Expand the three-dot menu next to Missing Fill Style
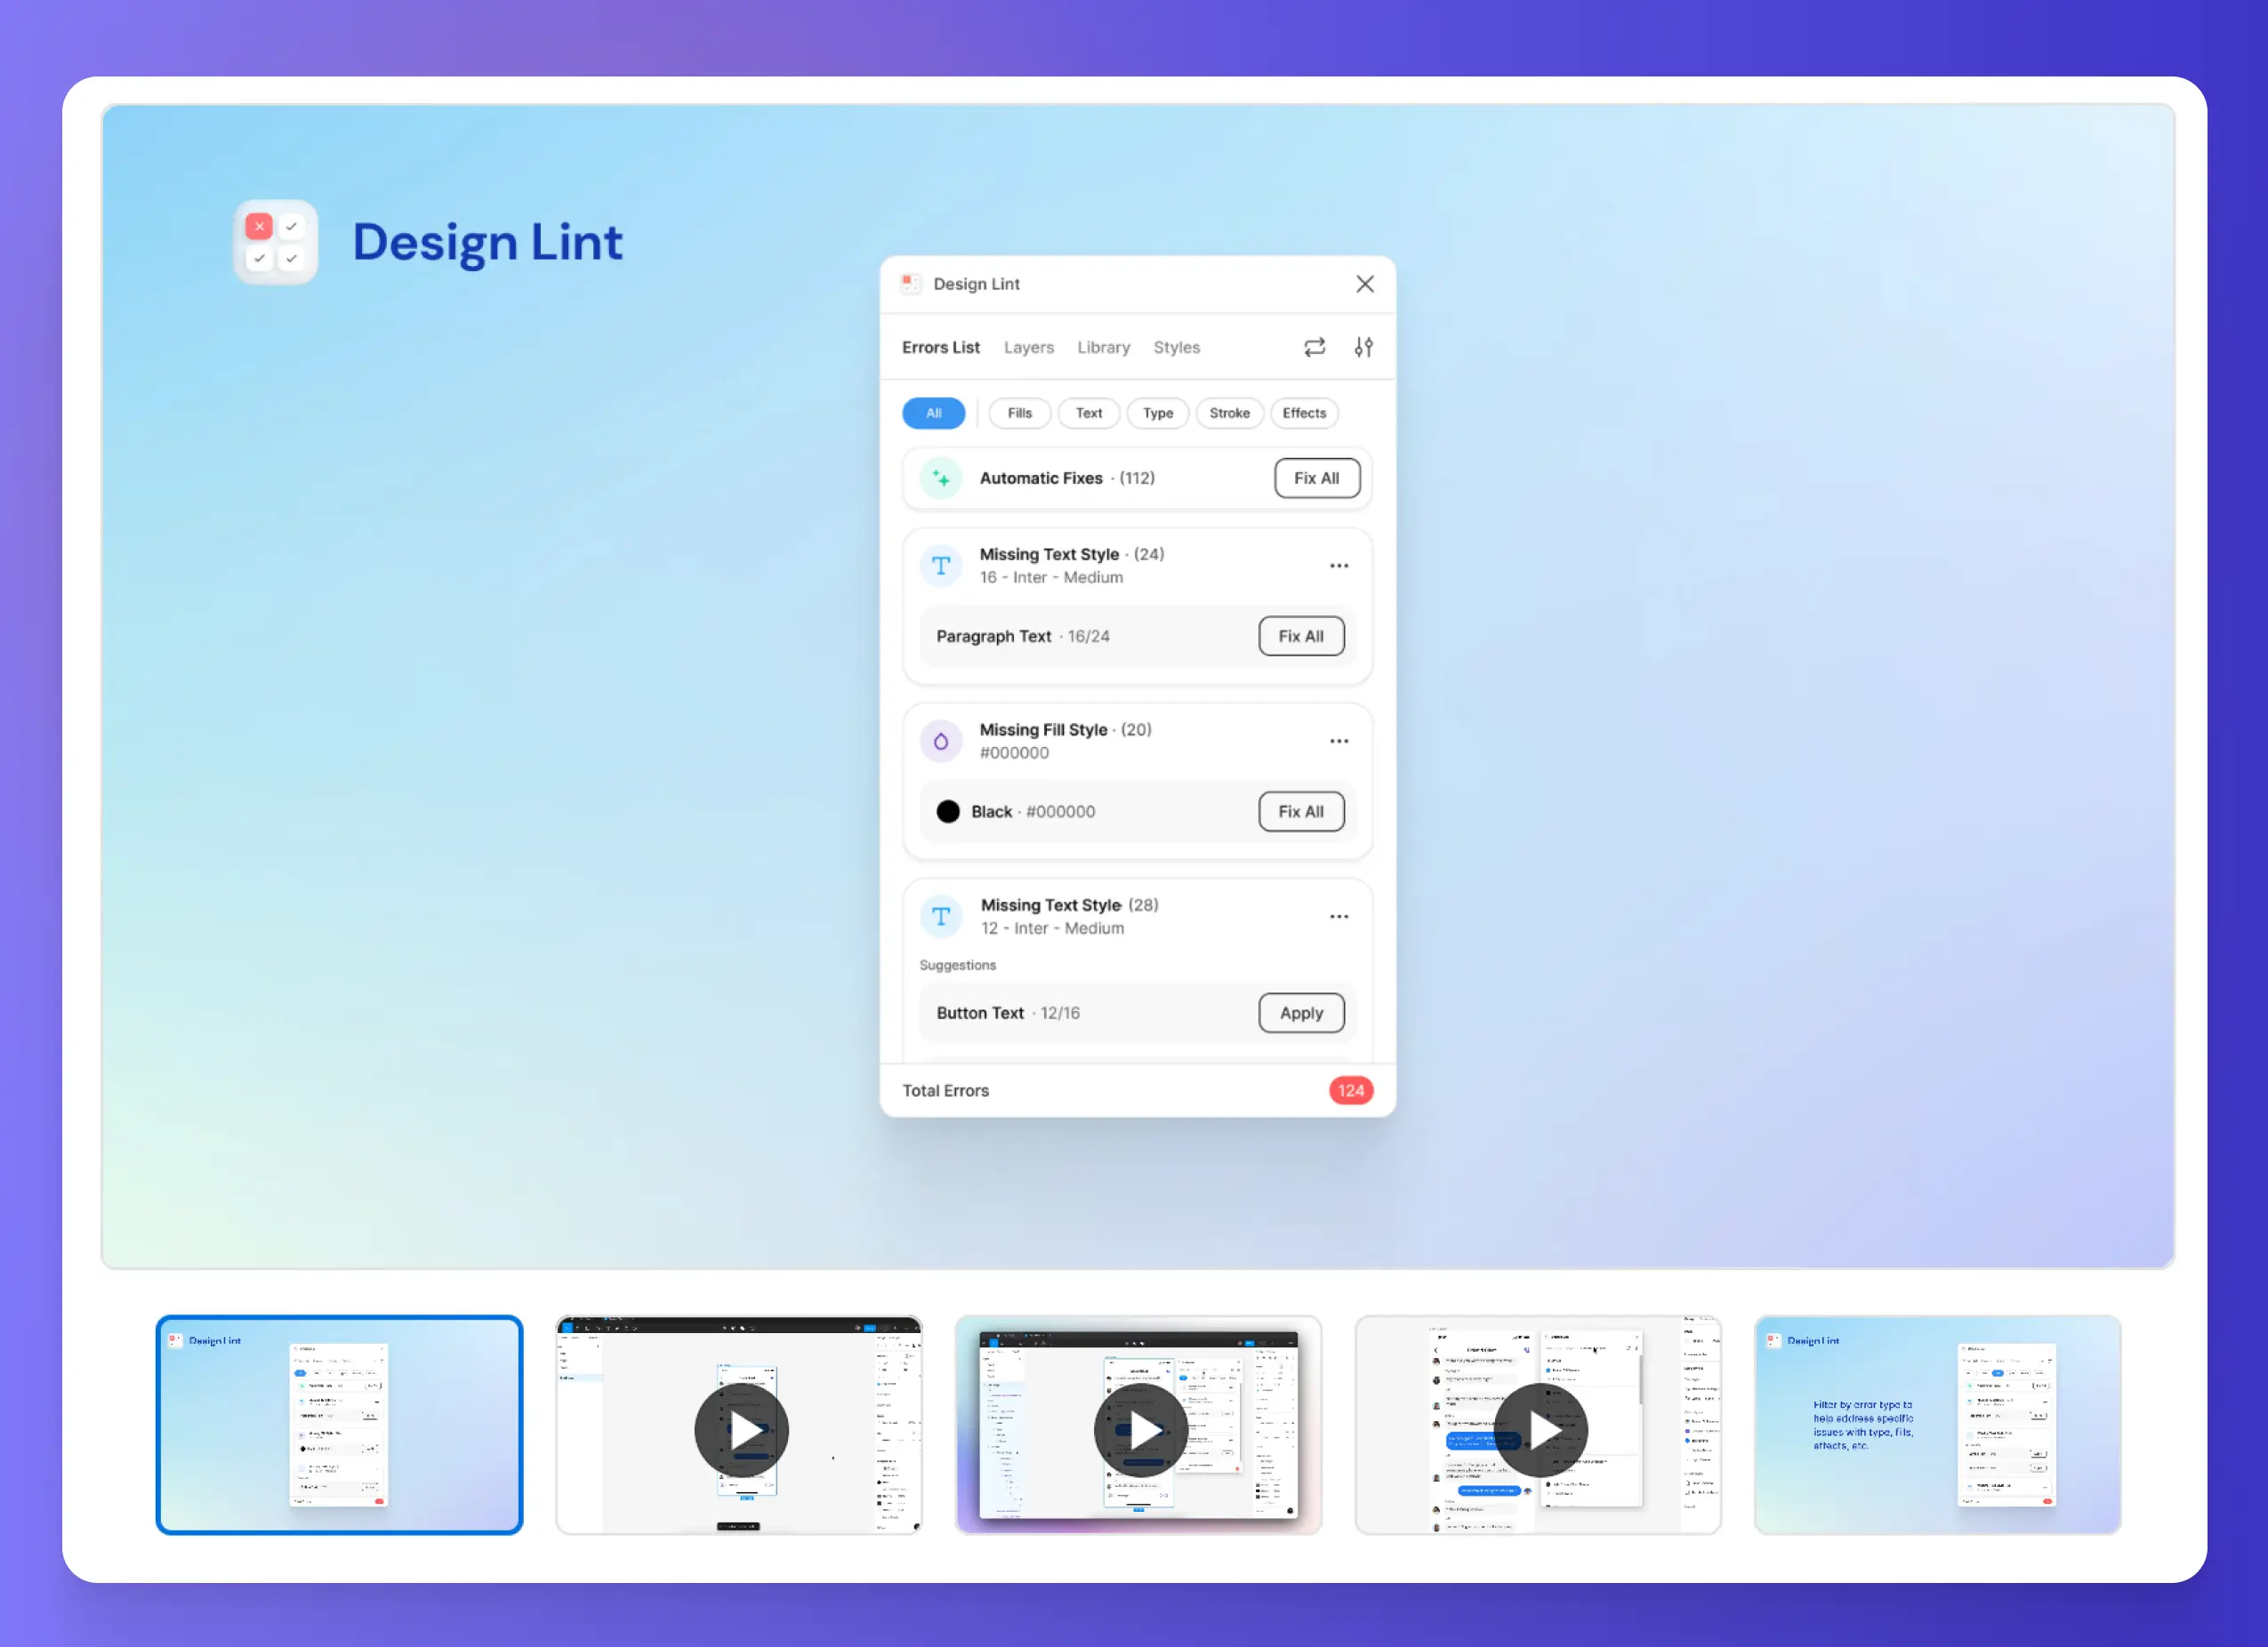 click(1340, 740)
